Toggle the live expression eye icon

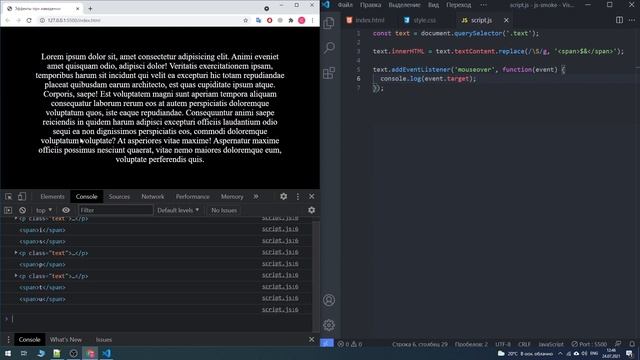(x=66, y=210)
